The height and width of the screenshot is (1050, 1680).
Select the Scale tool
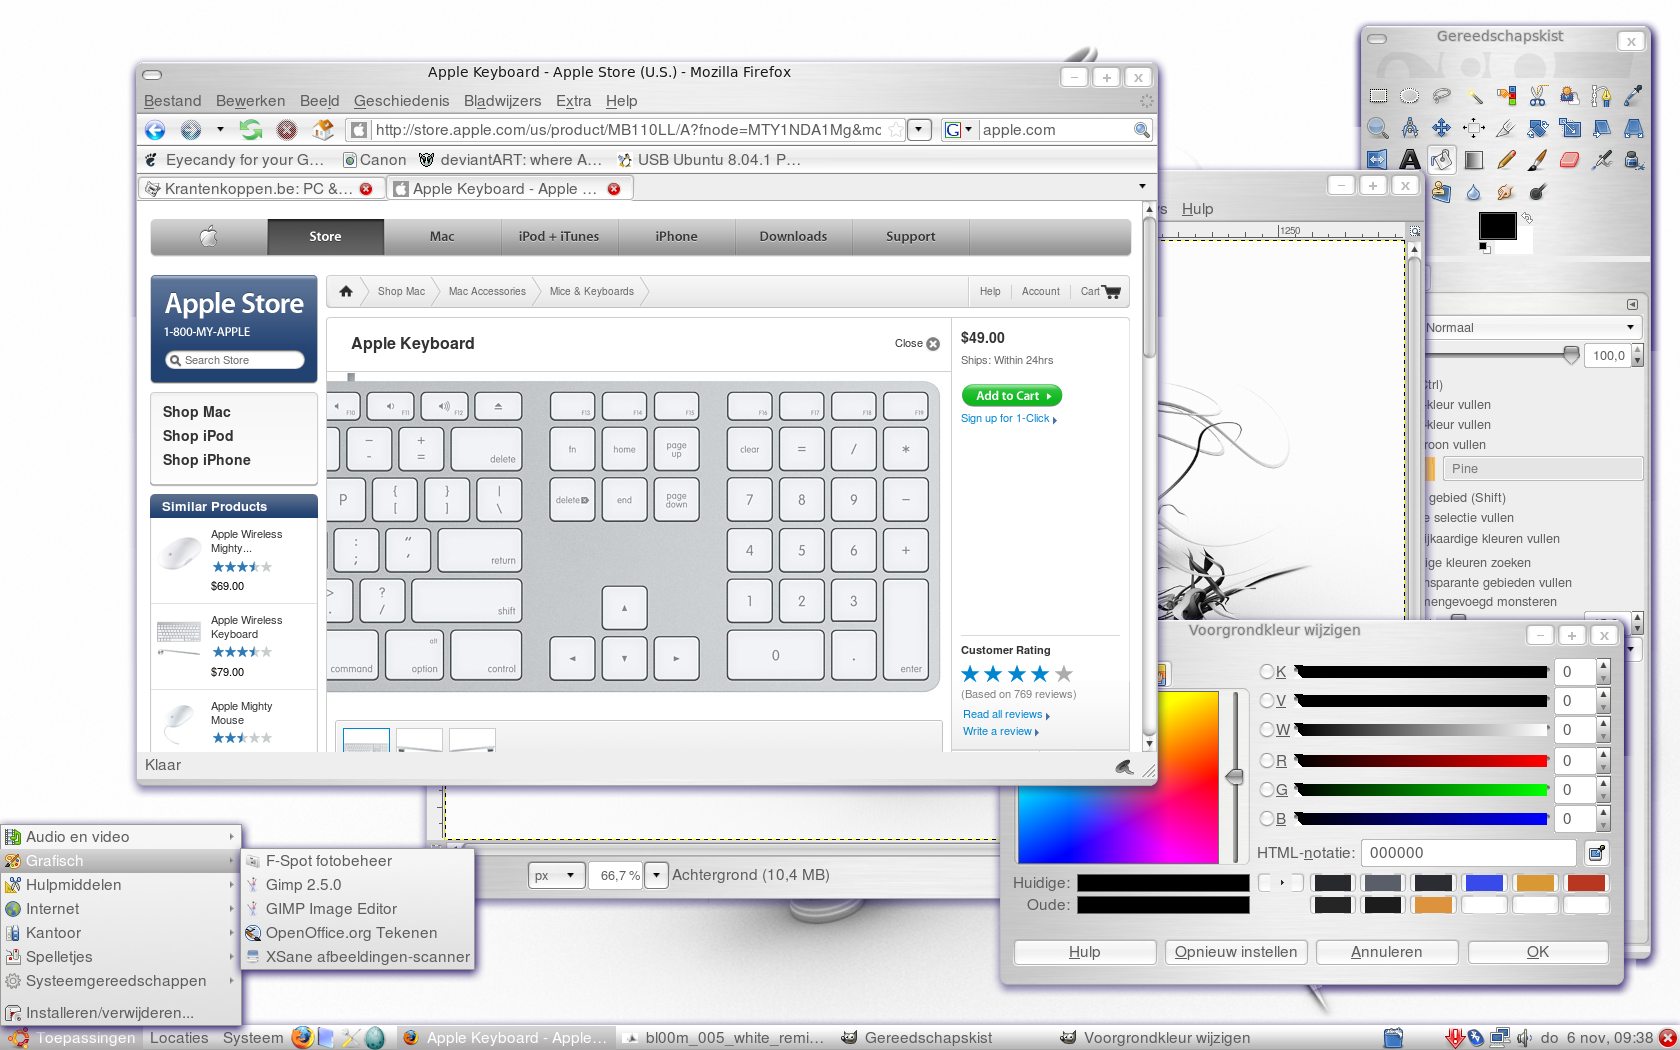[1570, 128]
